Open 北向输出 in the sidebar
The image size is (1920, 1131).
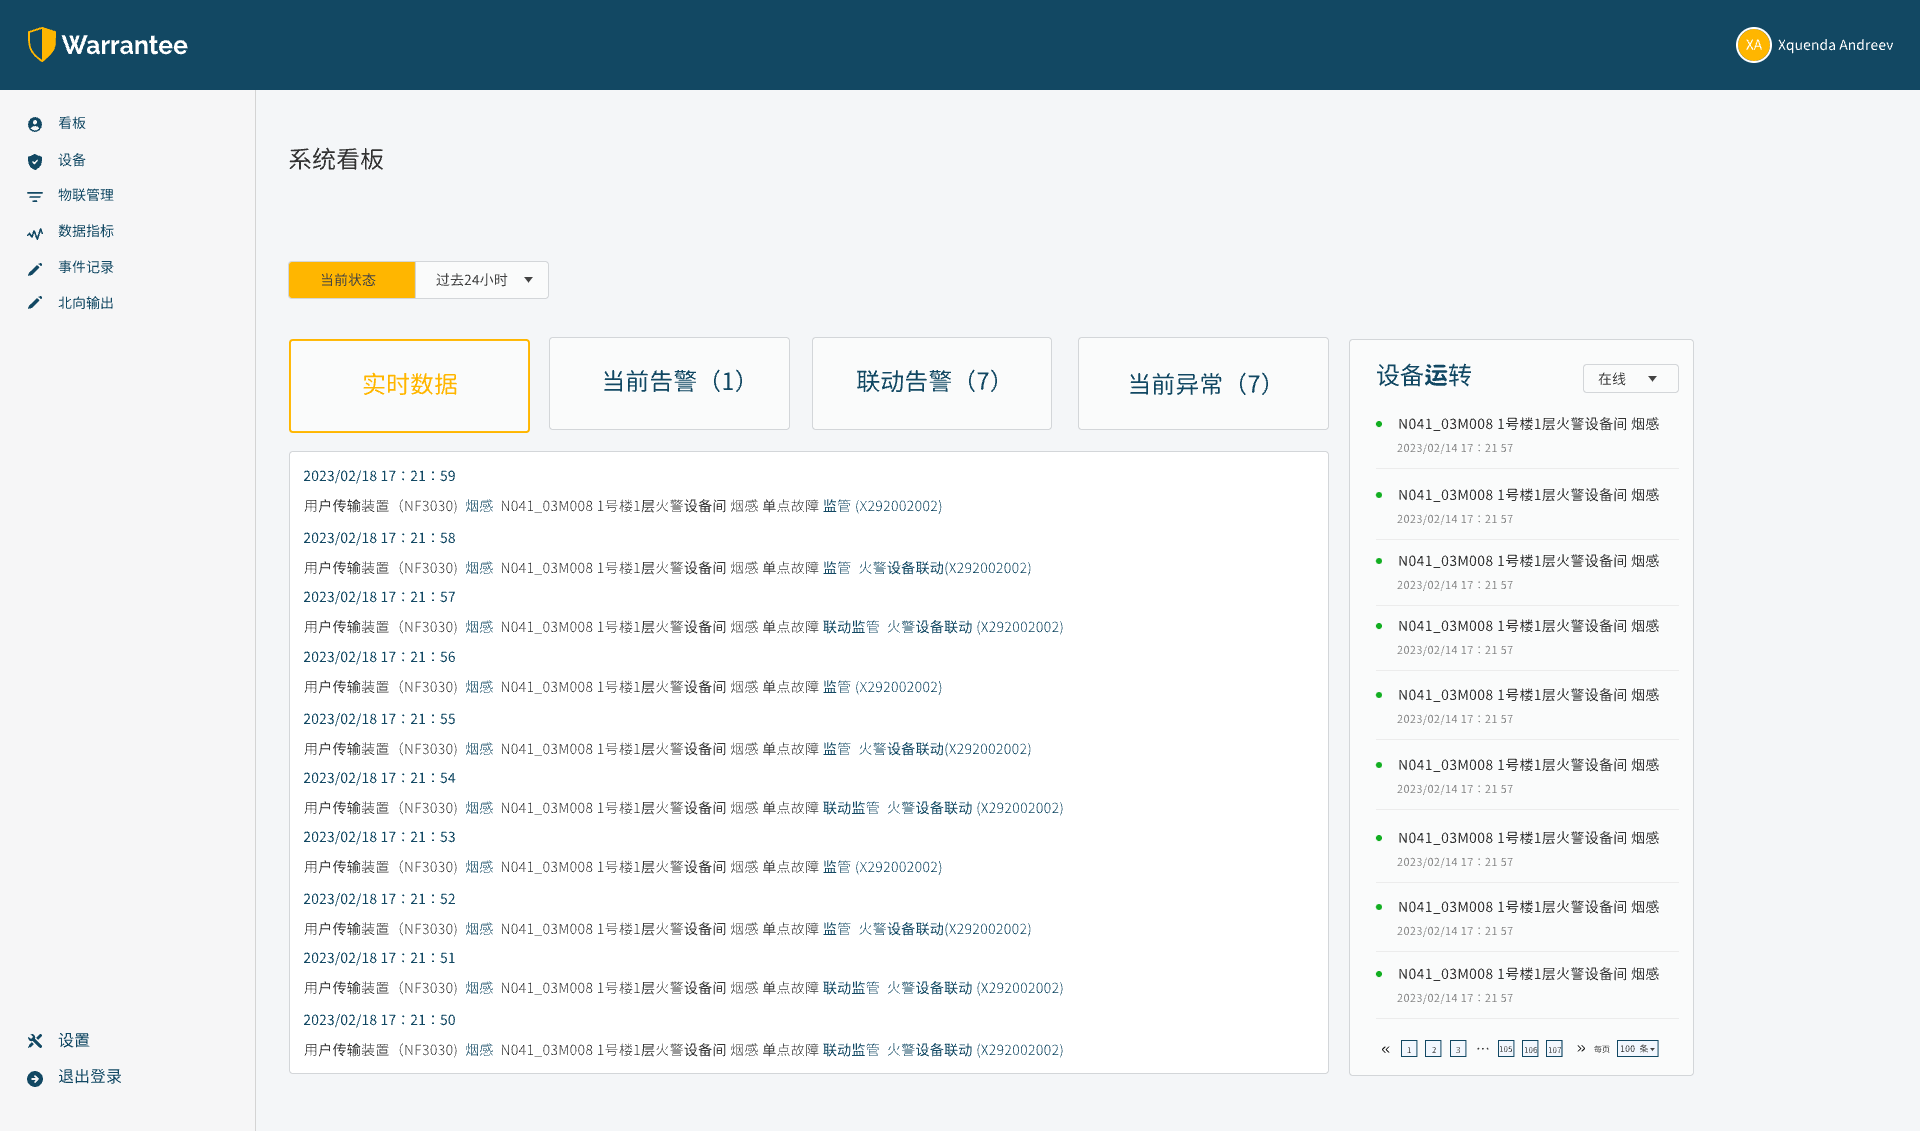point(86,303)
